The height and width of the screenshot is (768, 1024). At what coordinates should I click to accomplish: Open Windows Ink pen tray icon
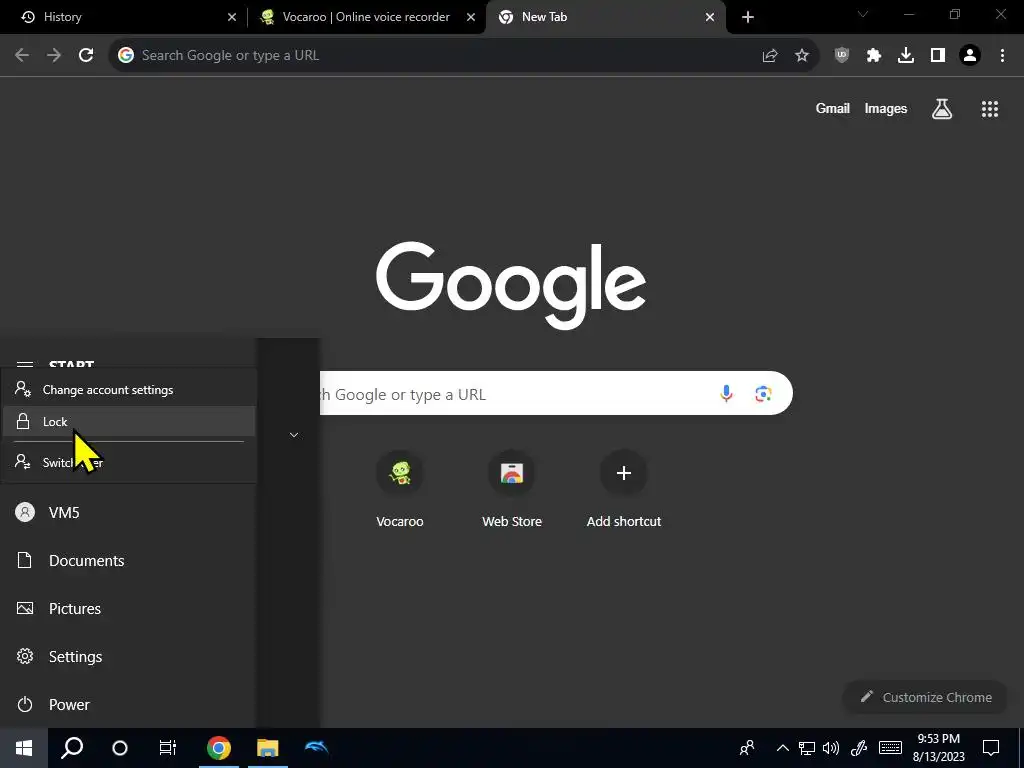pos(859,748)
